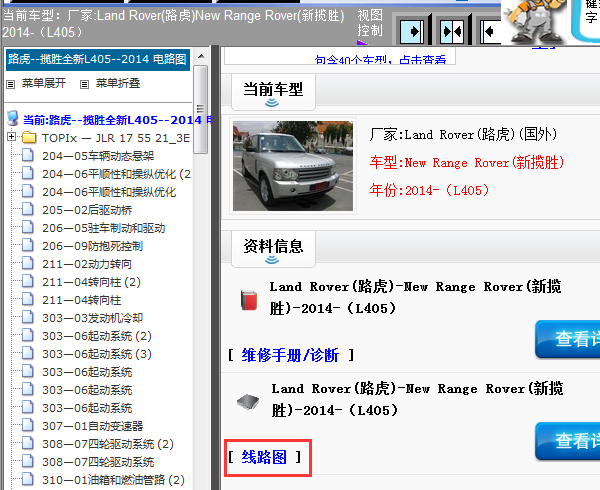The image size is (600, 490).
Task: Open 211—02动力转向 document
Action: click(x=87, y=264)
